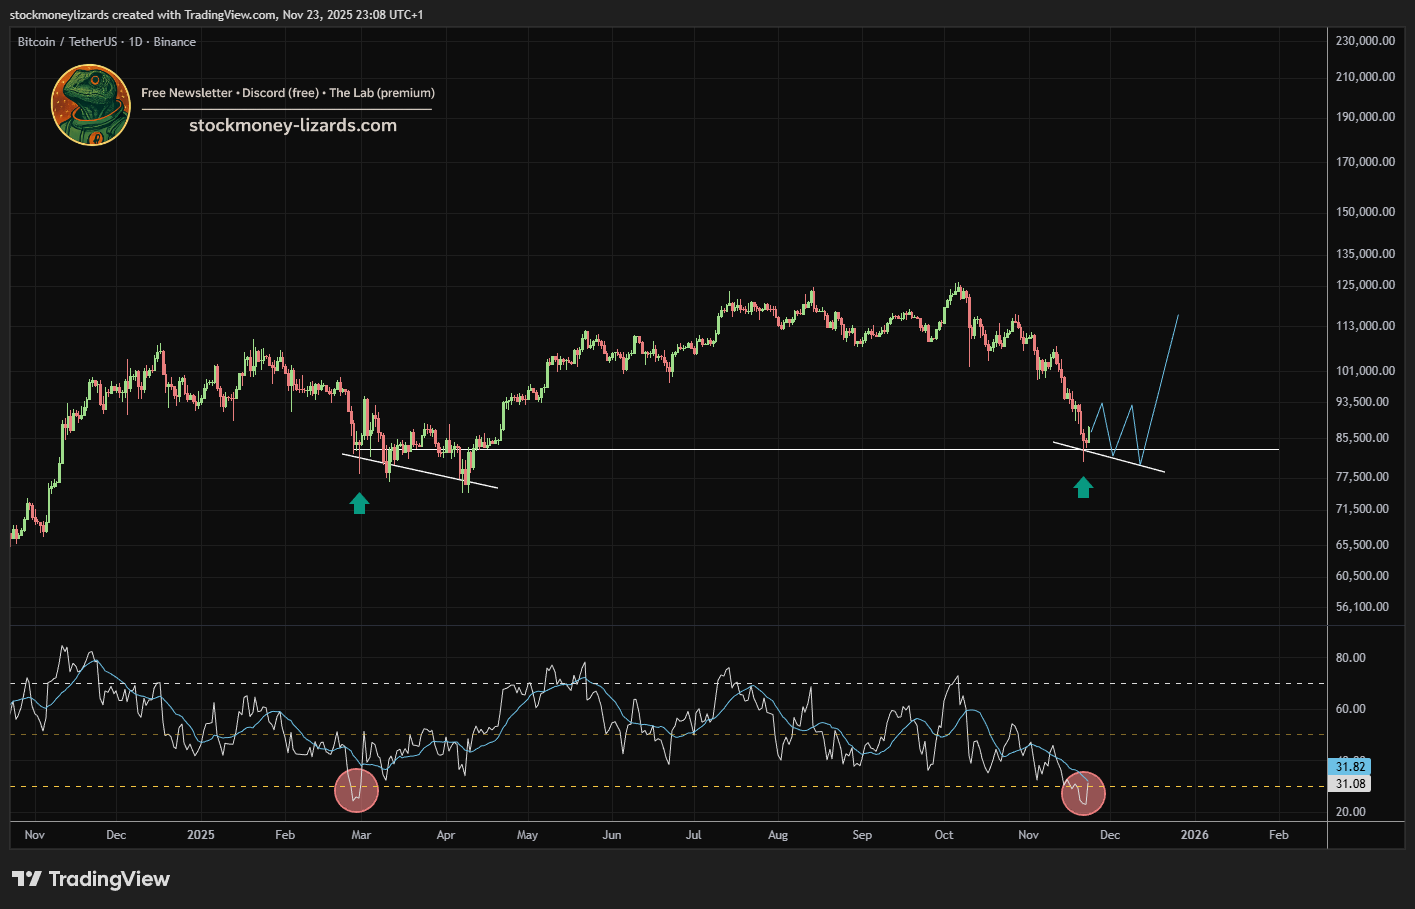
Task: Click the Free Newsletter text
Action: [186, 93]
